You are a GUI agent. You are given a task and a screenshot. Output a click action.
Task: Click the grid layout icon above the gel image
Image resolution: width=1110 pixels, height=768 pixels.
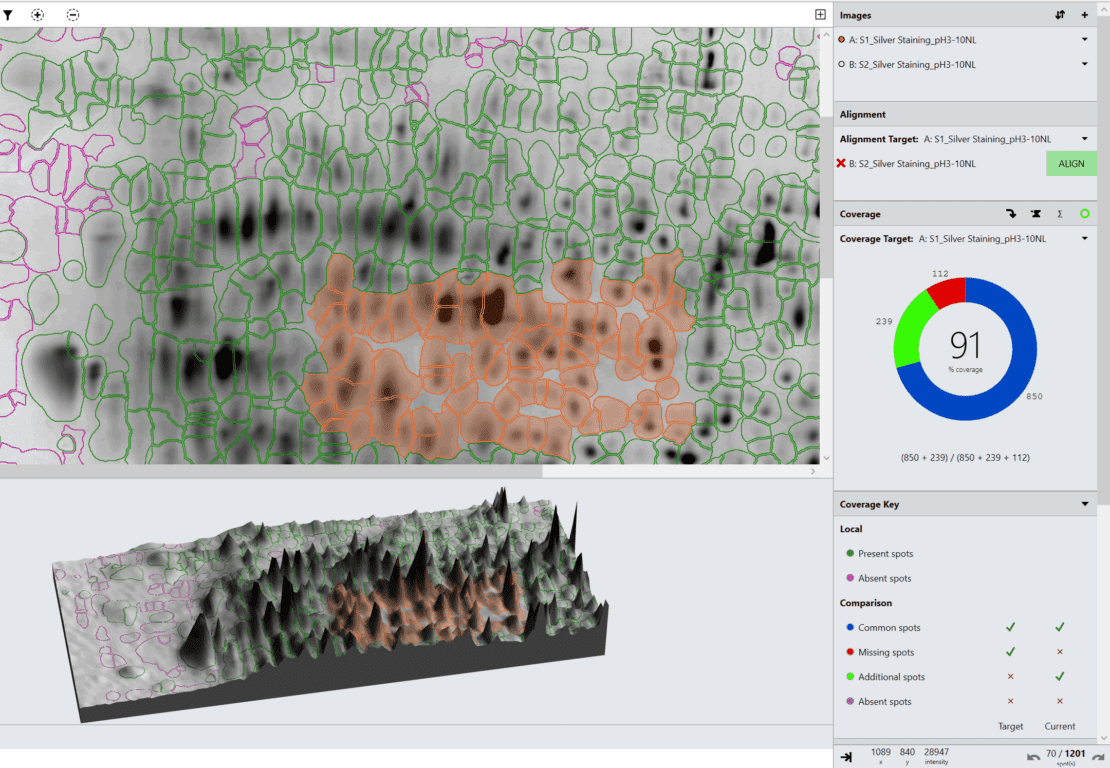820,15
